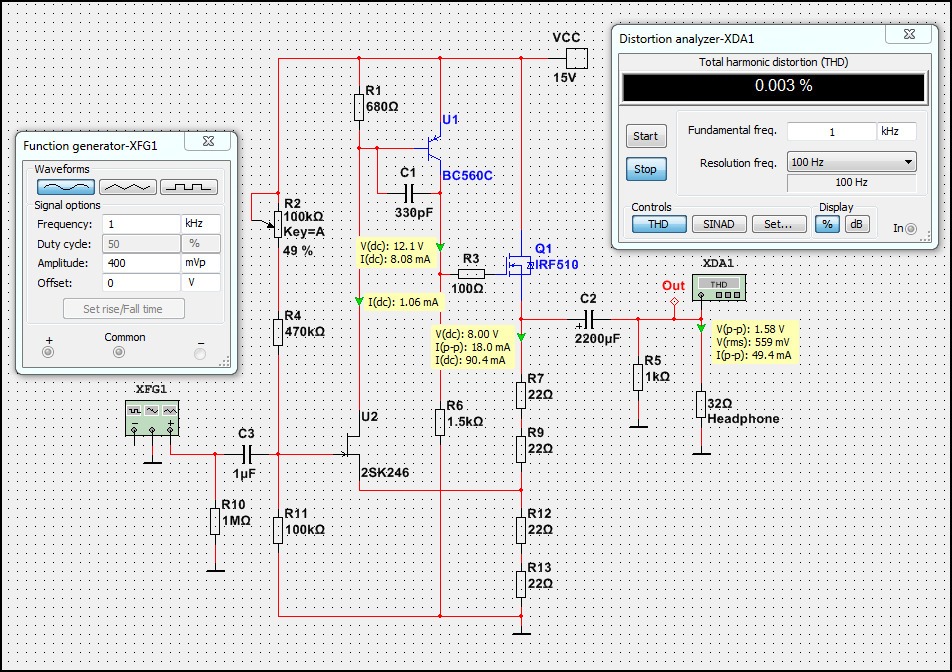
Task: Click the XDA1 distortion analyzer instrument
Action: [x=719, y=288]
